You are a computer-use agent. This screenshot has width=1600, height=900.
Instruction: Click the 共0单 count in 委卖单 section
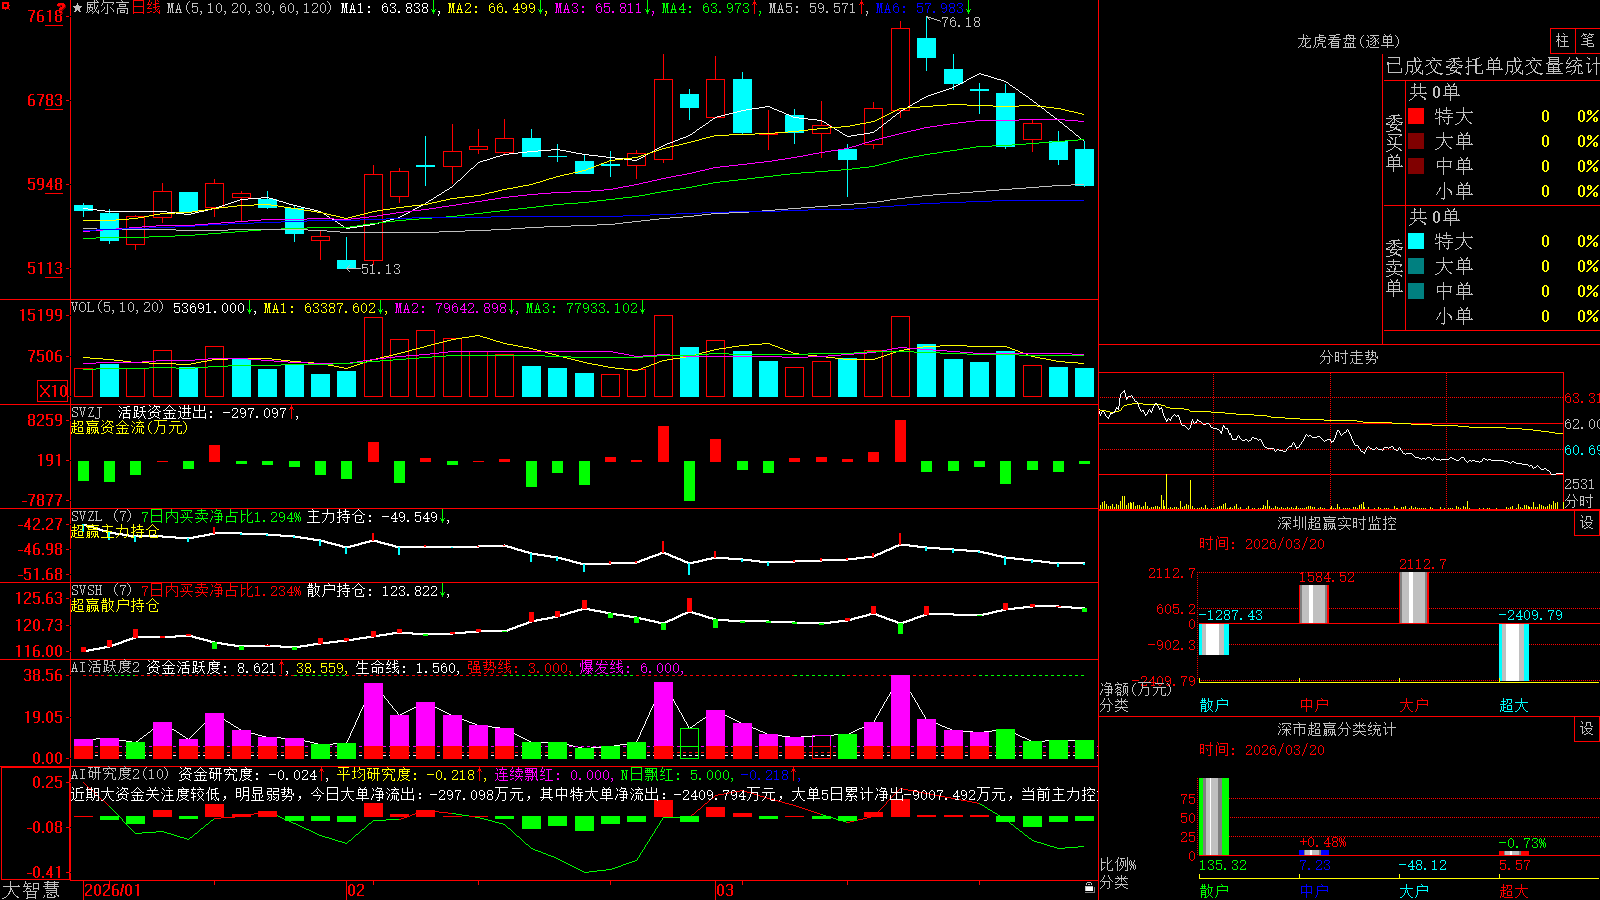pyautogui.click(x=1434, y=217)
